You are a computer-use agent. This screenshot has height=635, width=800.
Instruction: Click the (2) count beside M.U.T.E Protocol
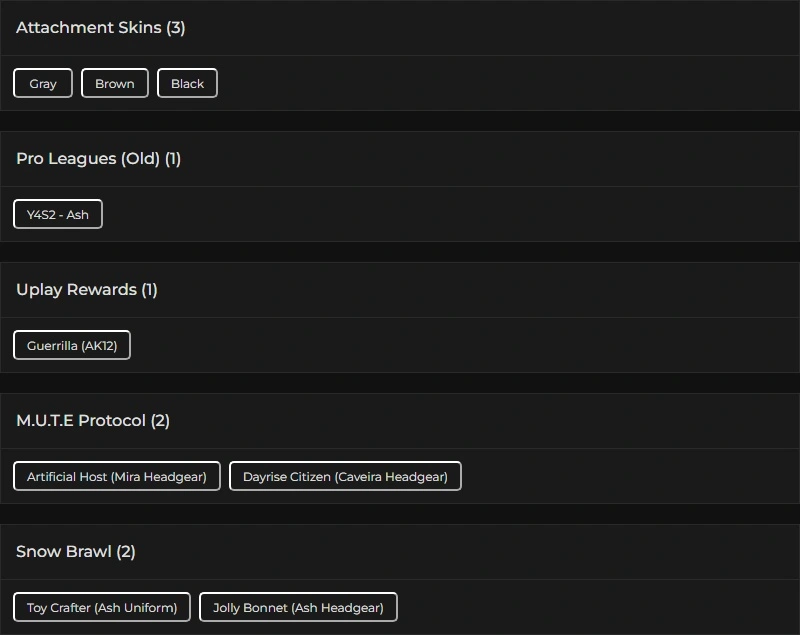[160, 421]
